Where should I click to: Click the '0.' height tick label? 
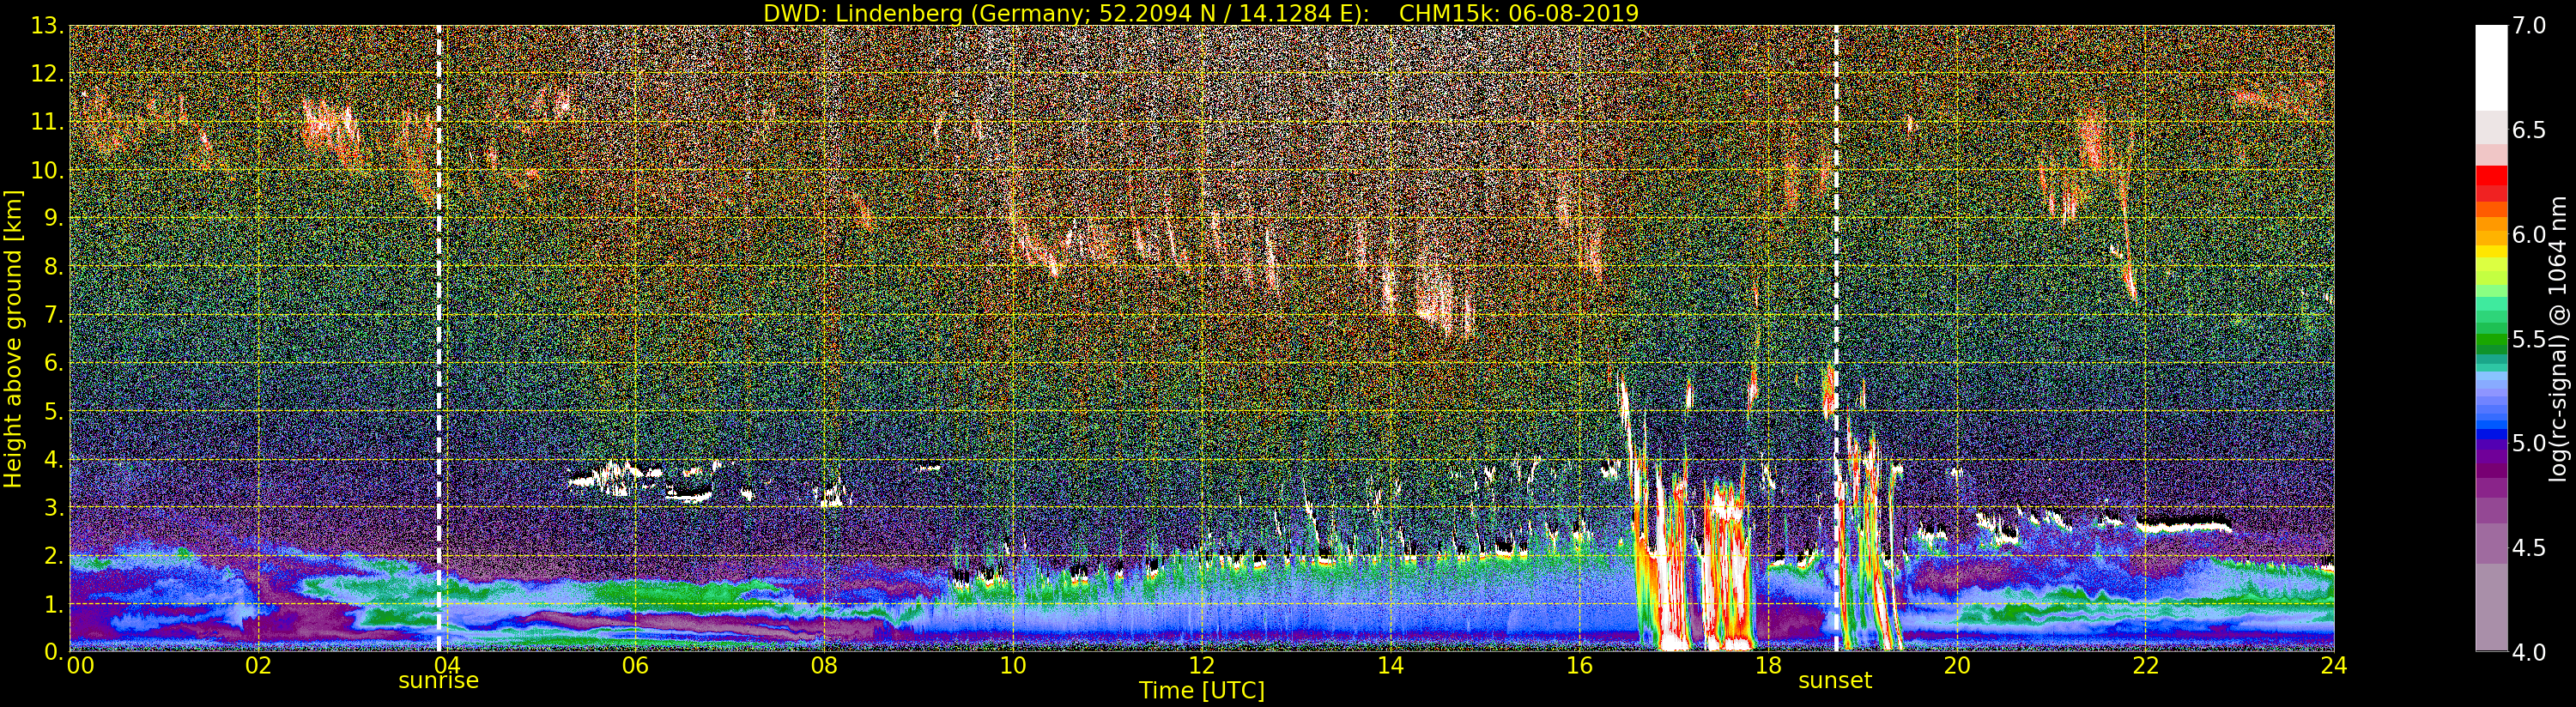pyautogui.click(x=53, y=652)
